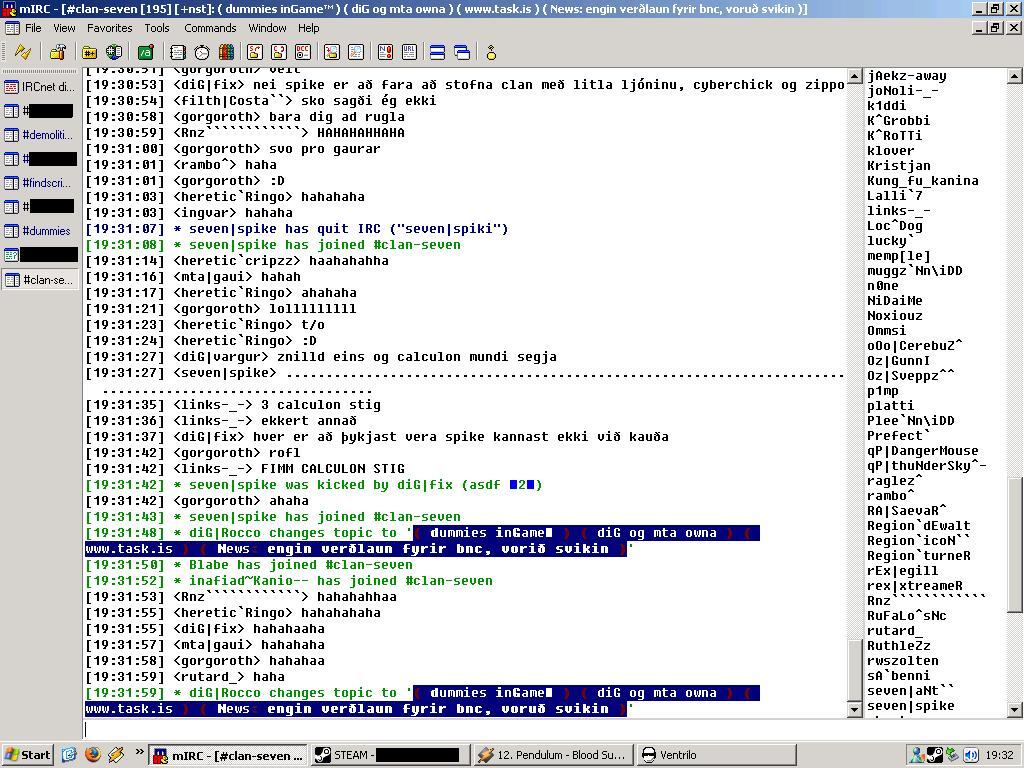Open the DCC Options toolbar icon
1024x768 pixels.
303,52
